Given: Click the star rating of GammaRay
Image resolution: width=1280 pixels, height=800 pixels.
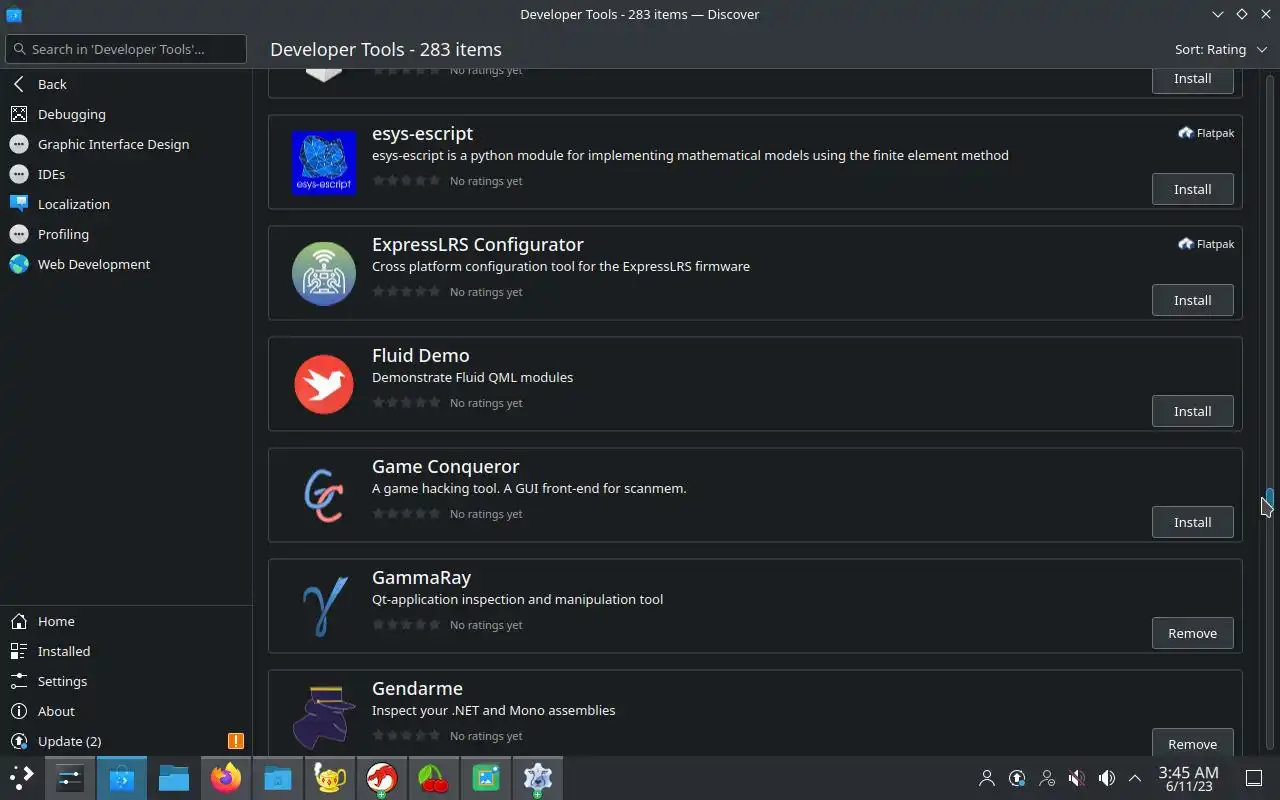Looking at the screenshot, I should 406,625.
